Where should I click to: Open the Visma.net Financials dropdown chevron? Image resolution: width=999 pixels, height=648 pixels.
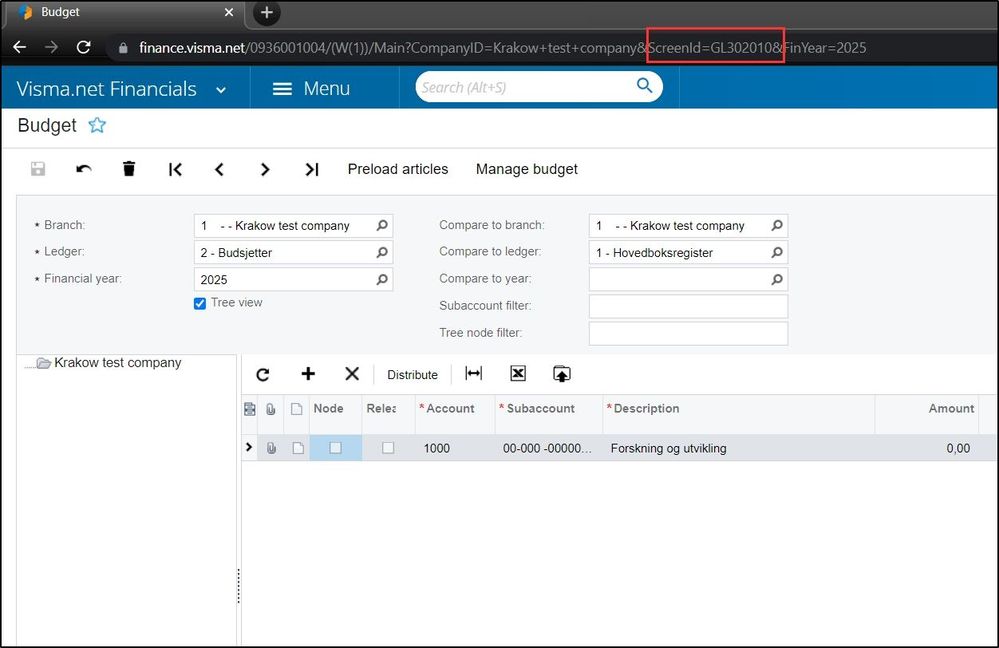[x=220, y=90]
